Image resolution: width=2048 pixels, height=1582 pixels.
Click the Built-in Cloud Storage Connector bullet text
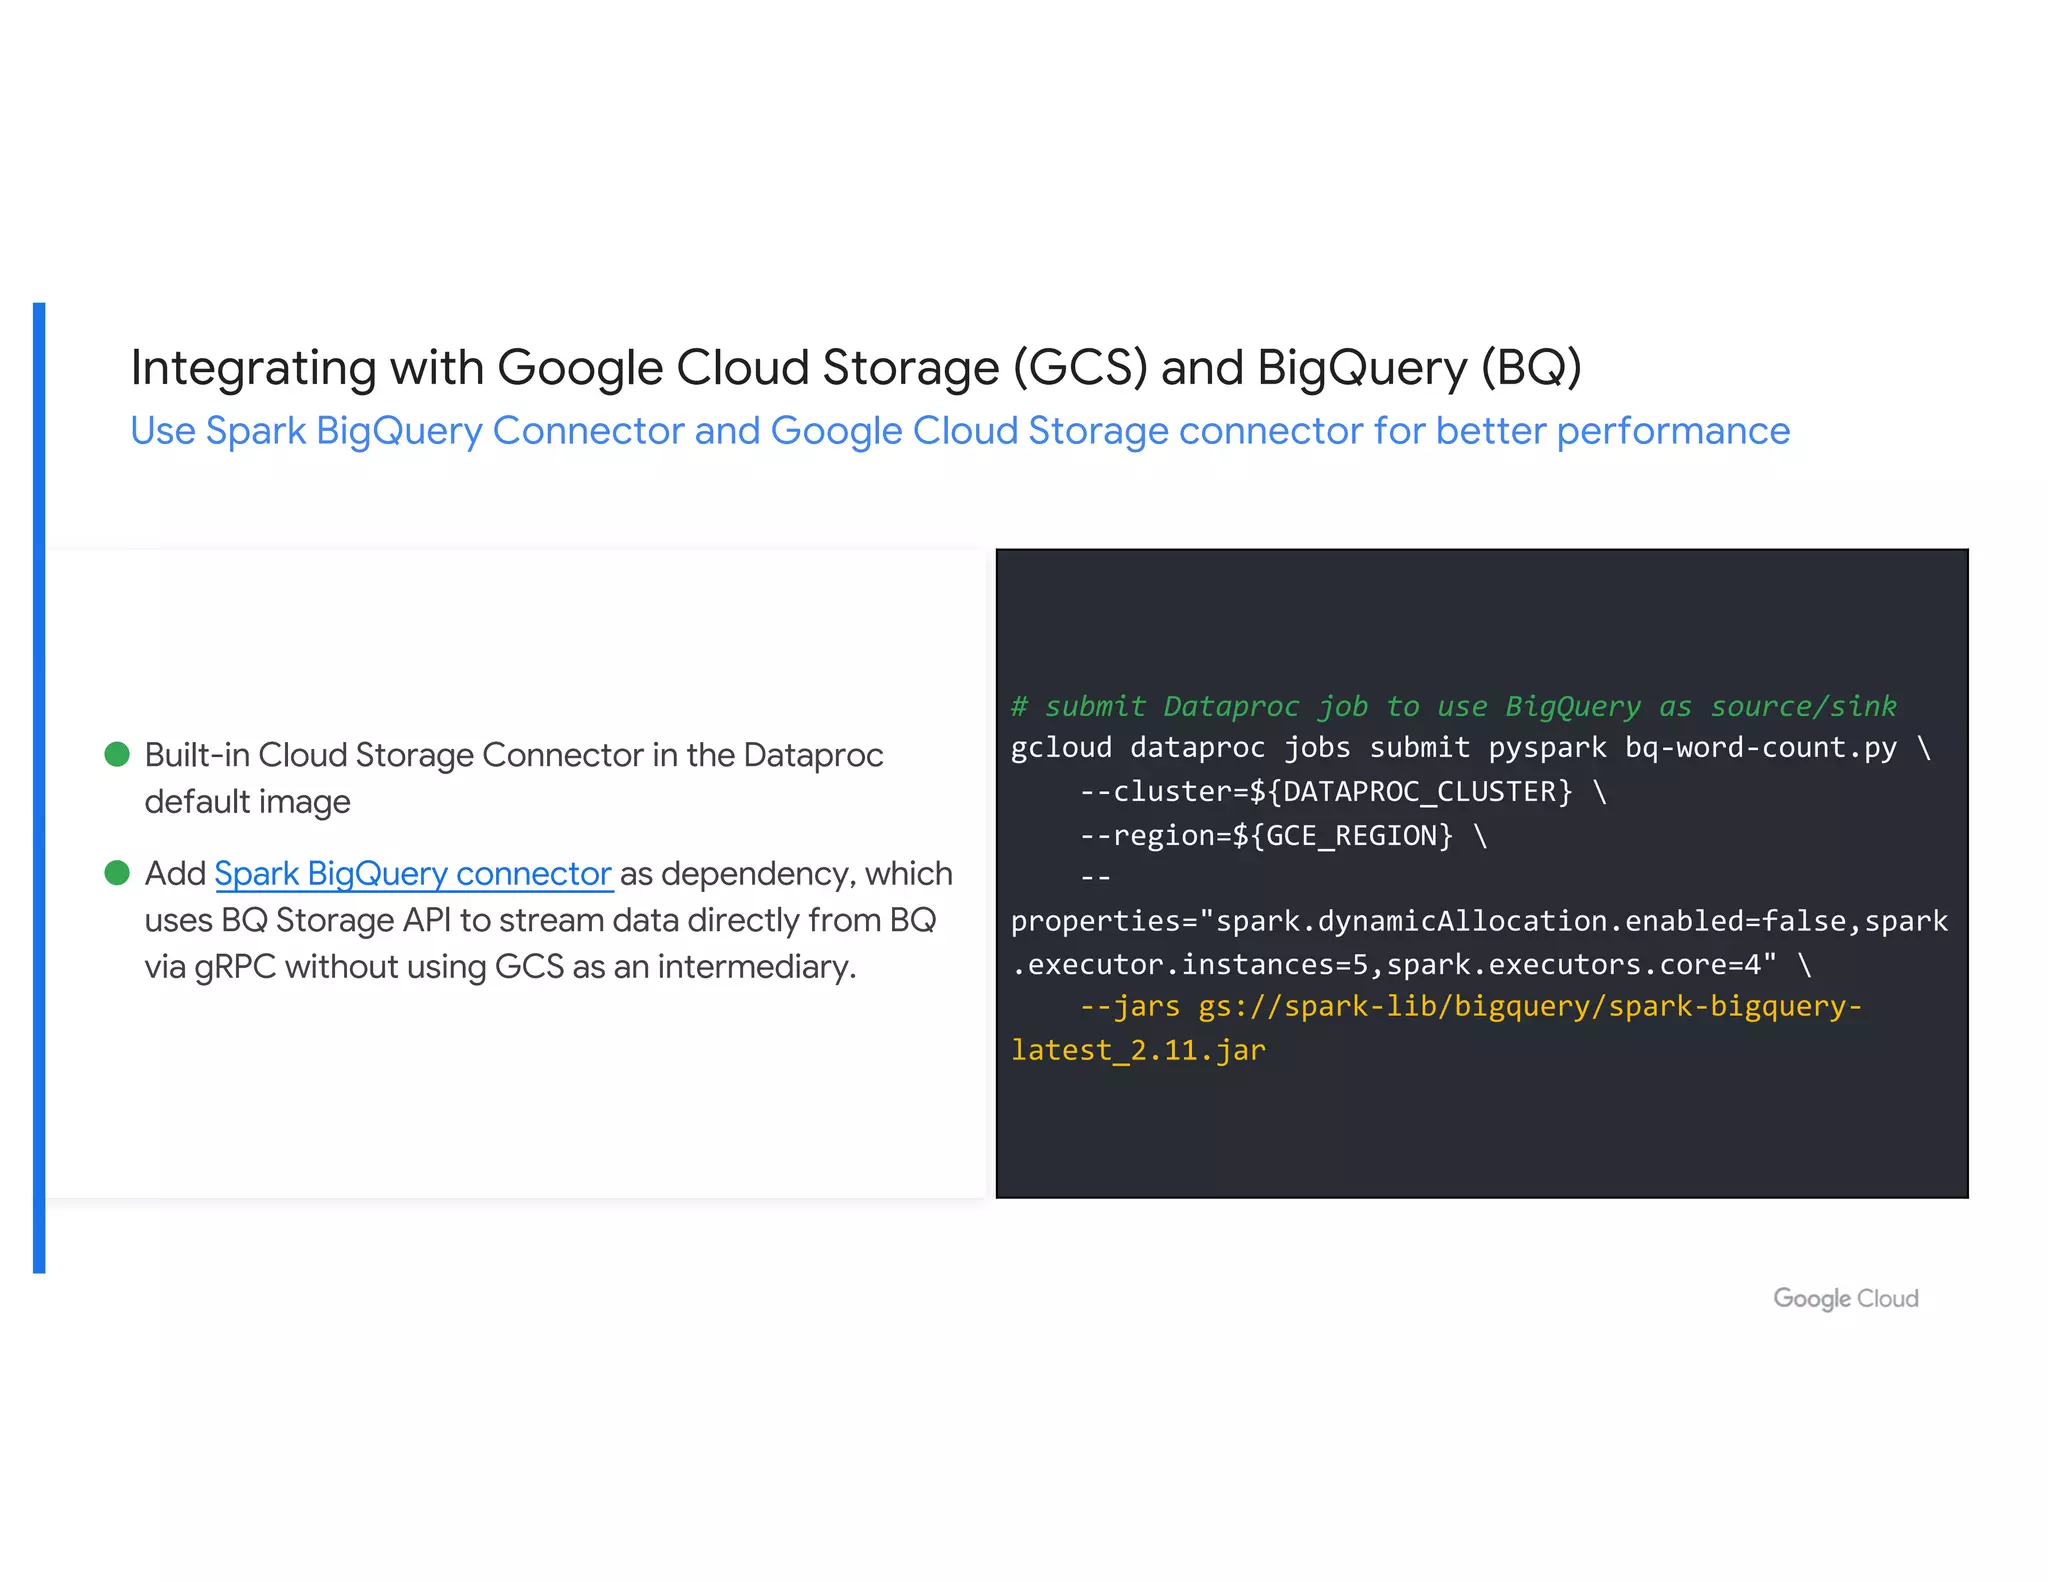513,755
